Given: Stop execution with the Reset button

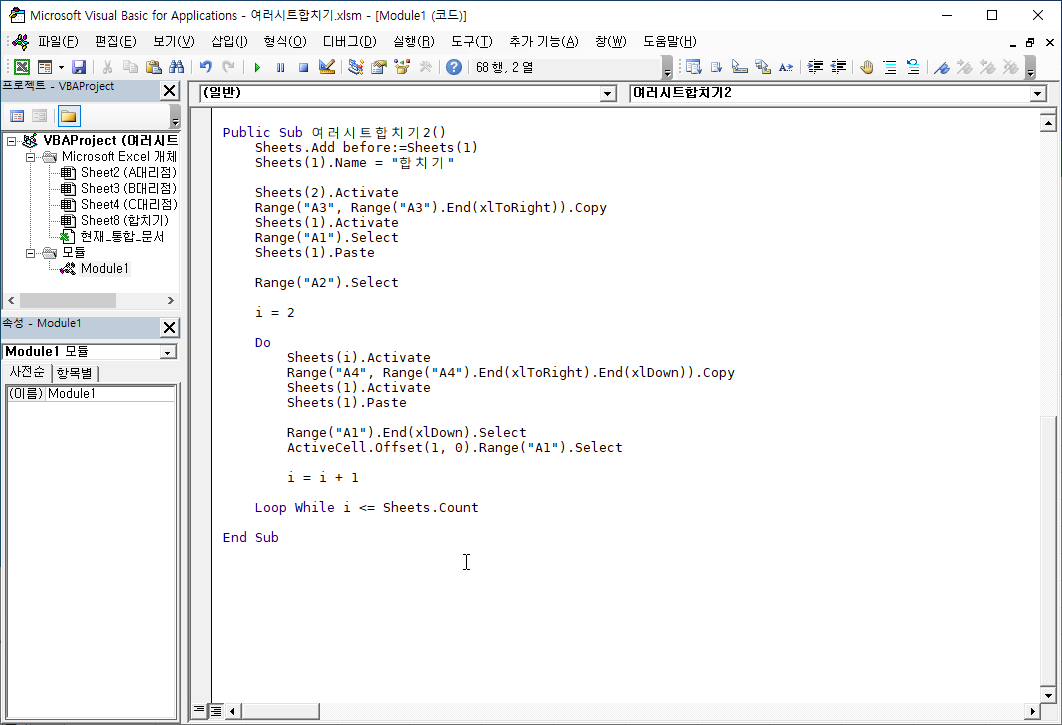Looking at the screenshot, I should point(303,67).
